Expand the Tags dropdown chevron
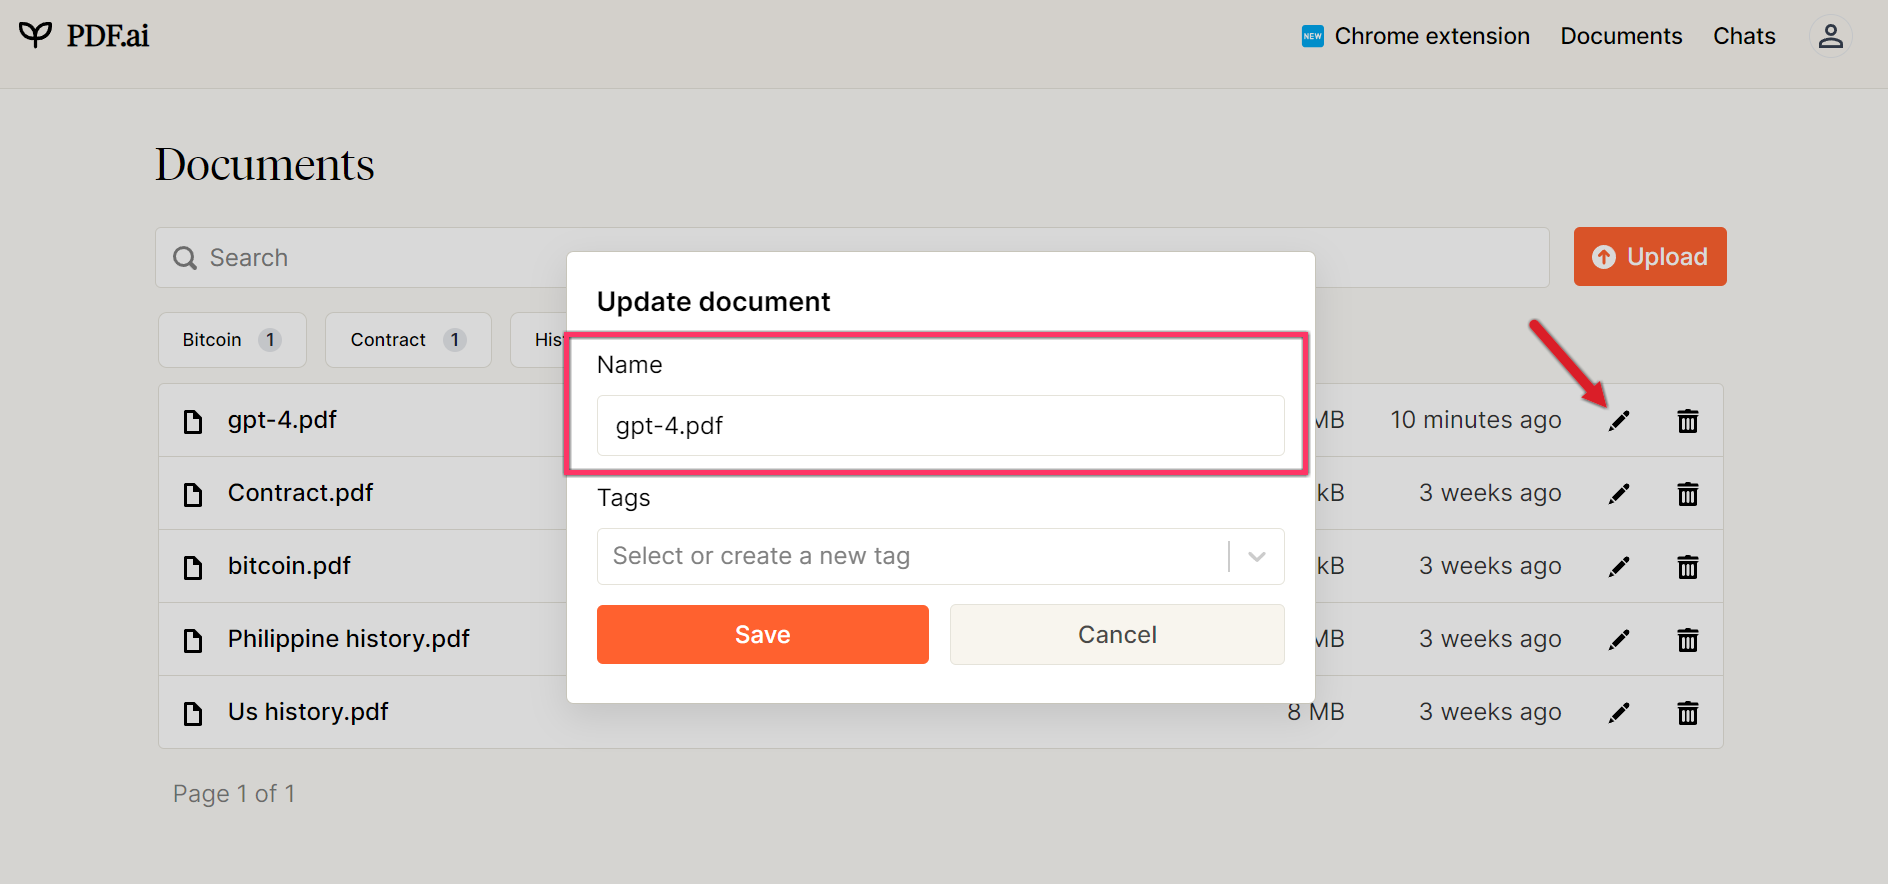1888x884 pixels. (x=1257, y=556)
